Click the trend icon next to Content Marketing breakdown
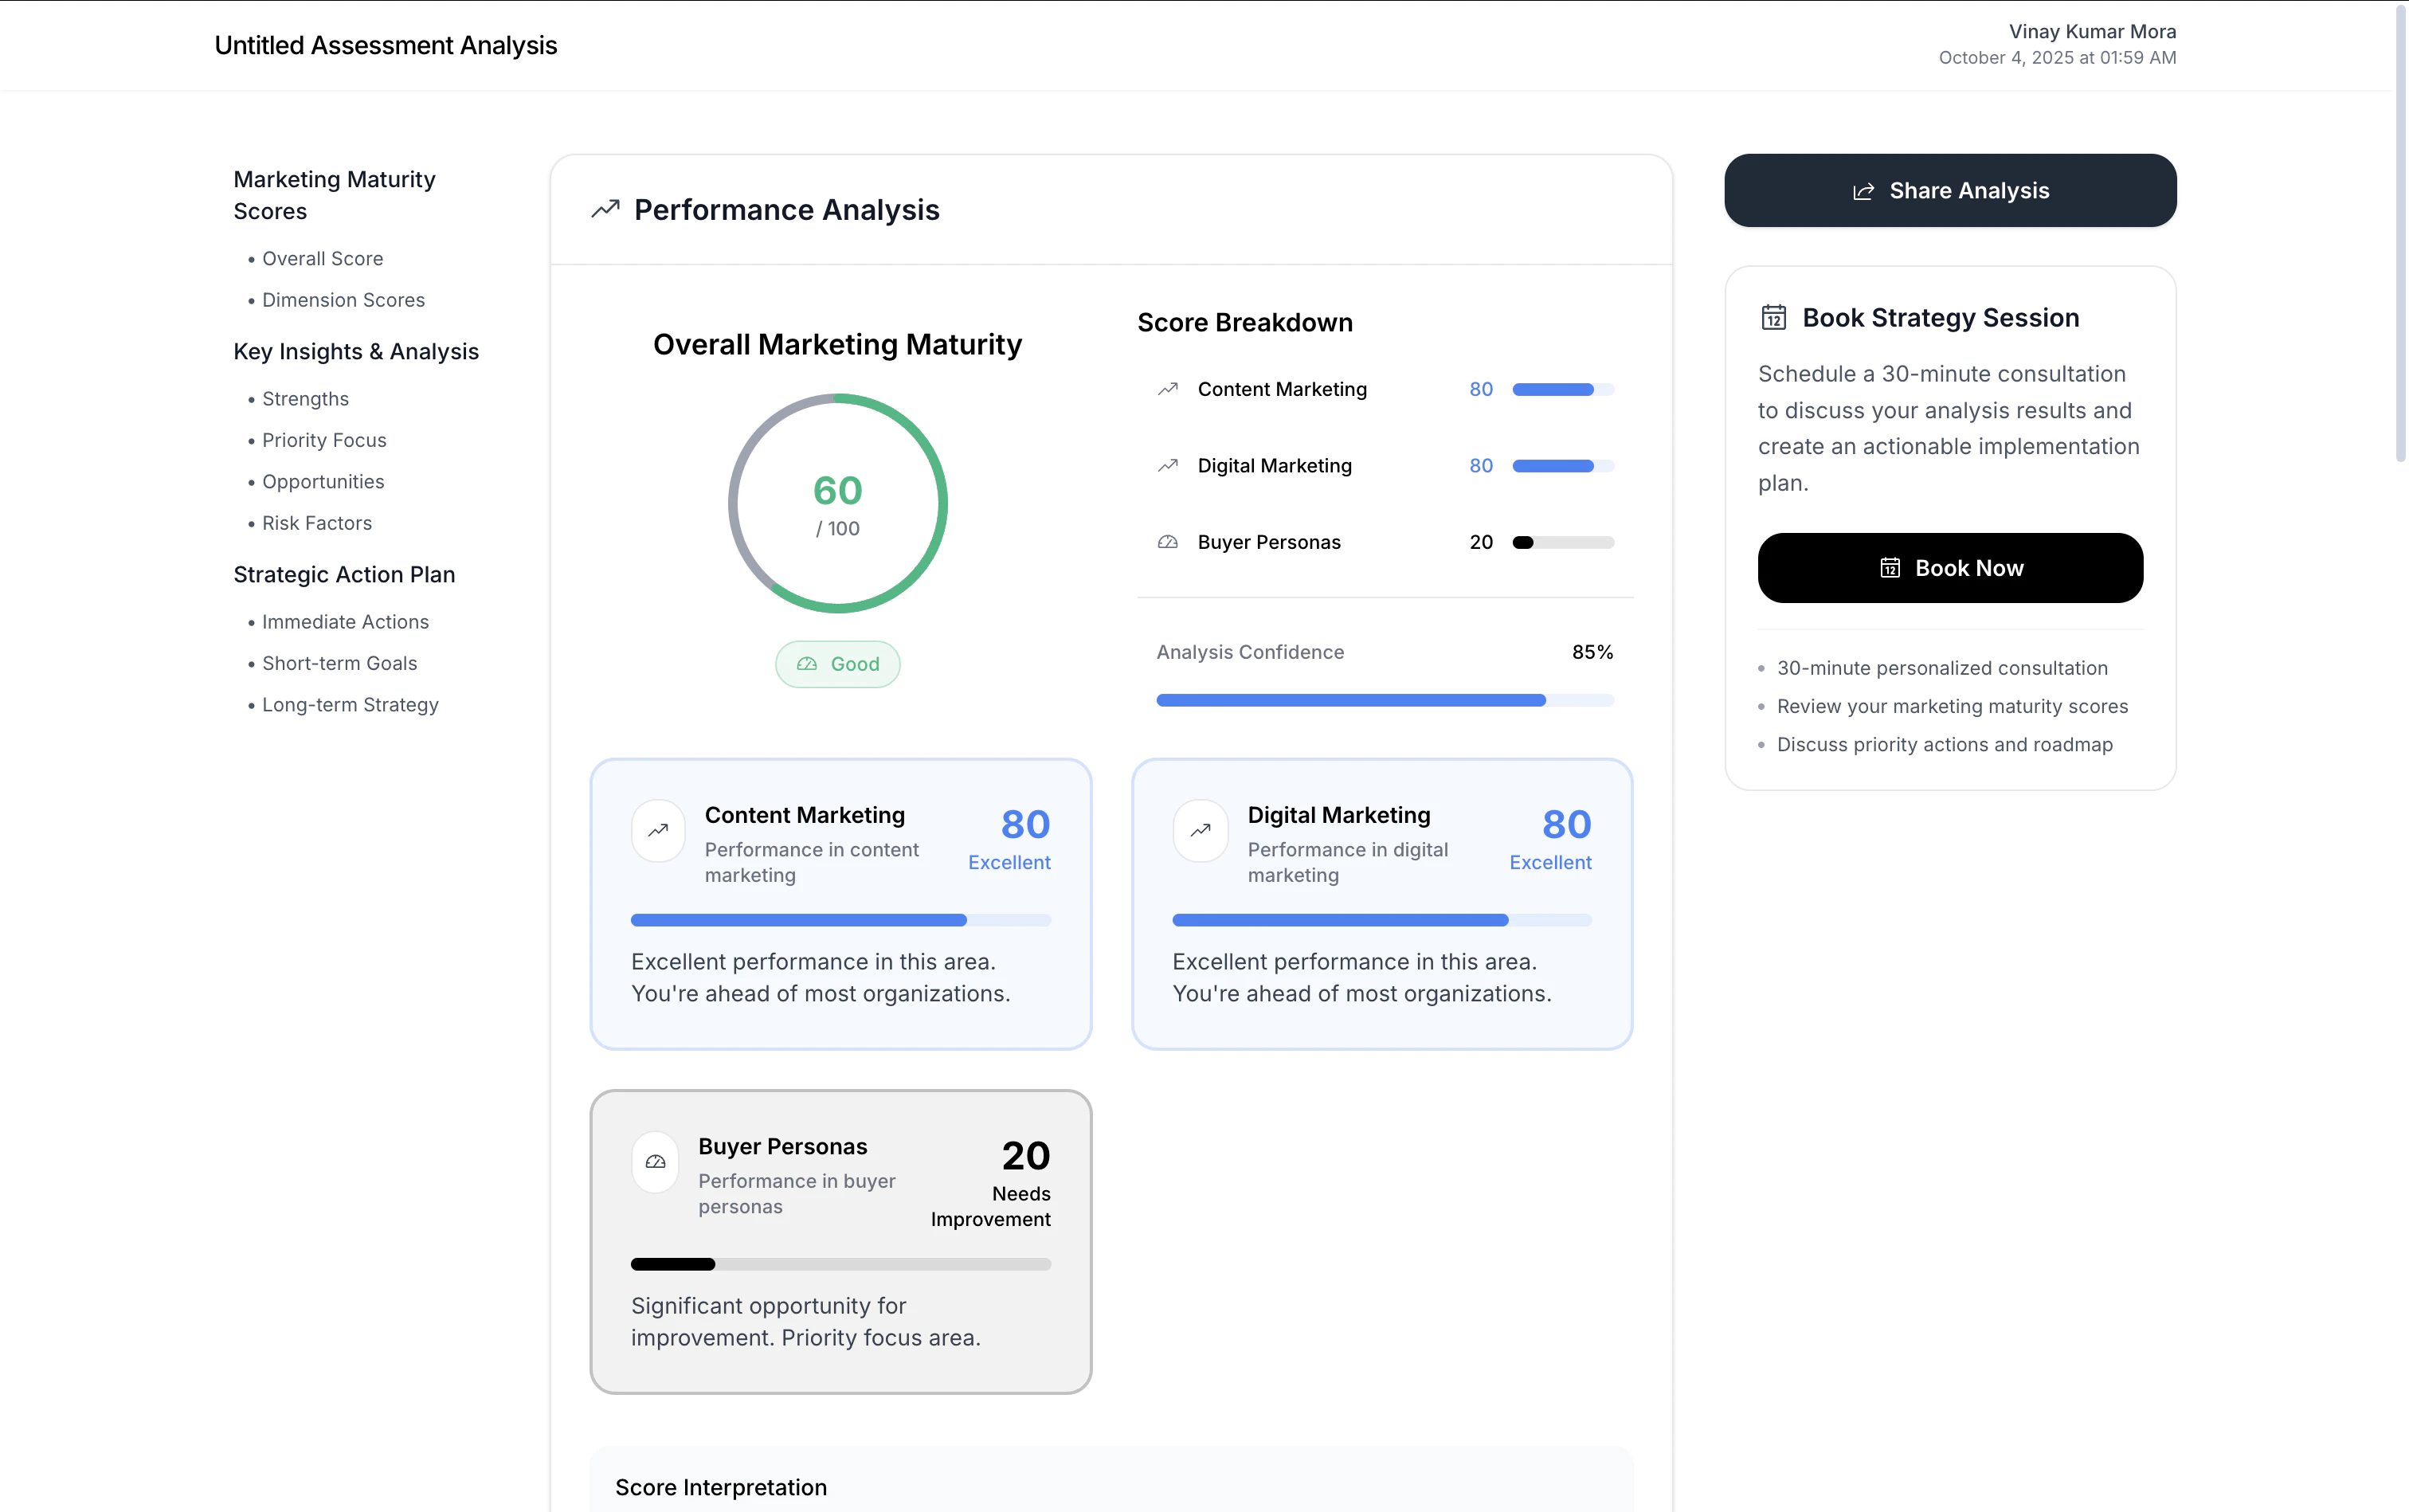2409x1512 pixels. pyautogui.click(x=1167, y=389)
